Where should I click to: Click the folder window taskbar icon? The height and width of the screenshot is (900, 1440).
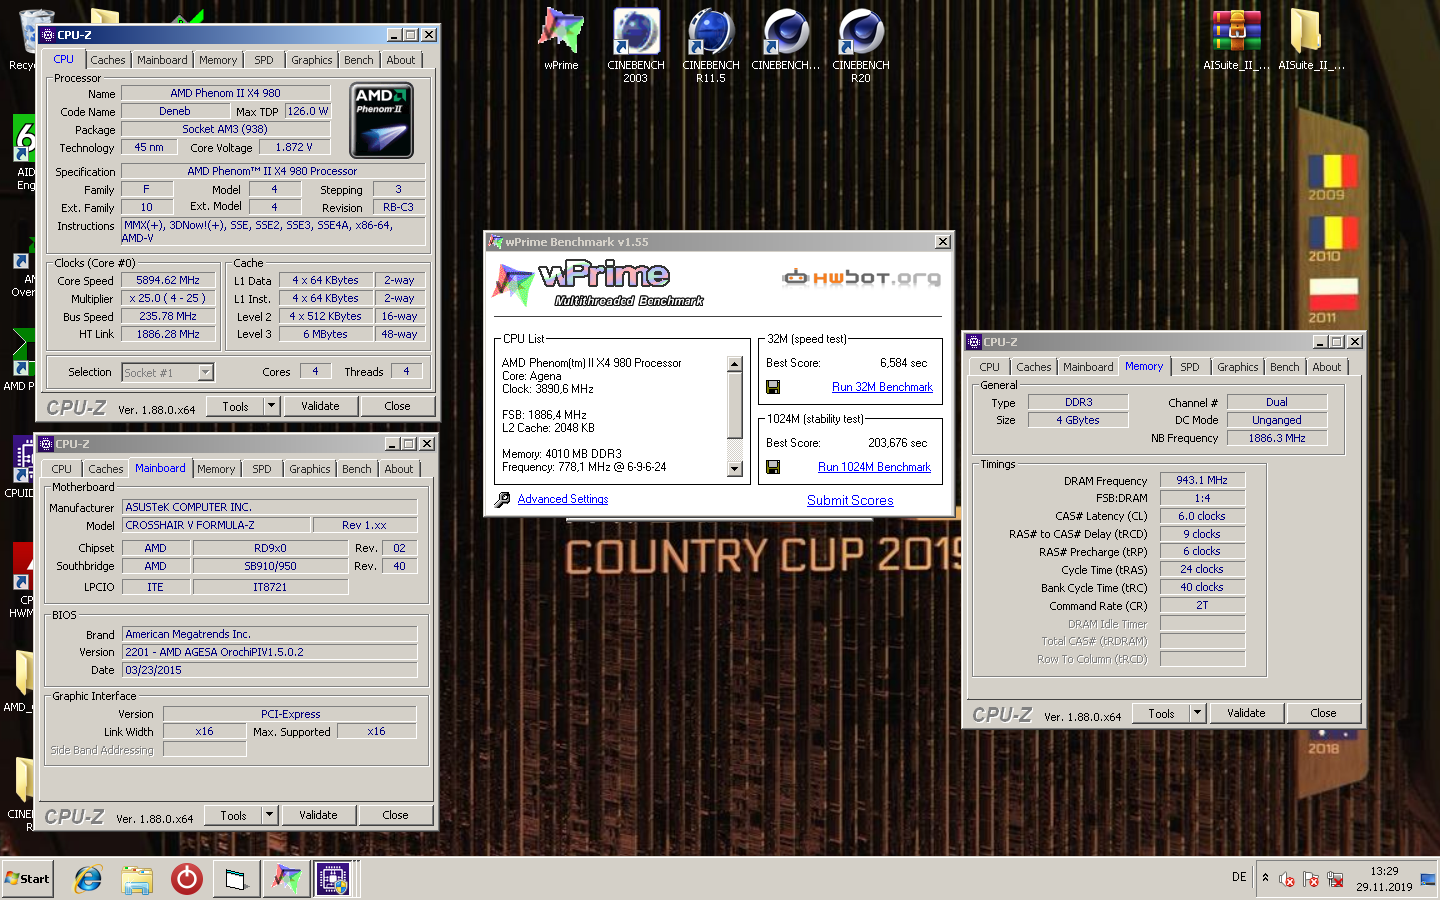236,879
